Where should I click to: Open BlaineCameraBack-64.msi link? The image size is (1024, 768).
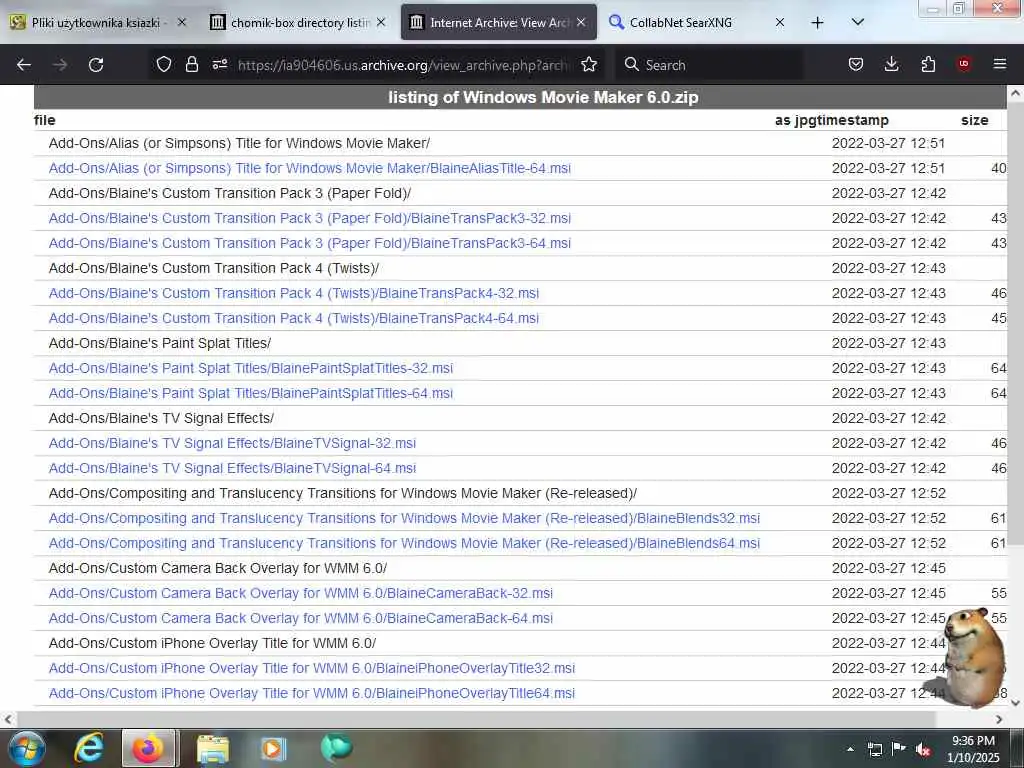(300, 618)
